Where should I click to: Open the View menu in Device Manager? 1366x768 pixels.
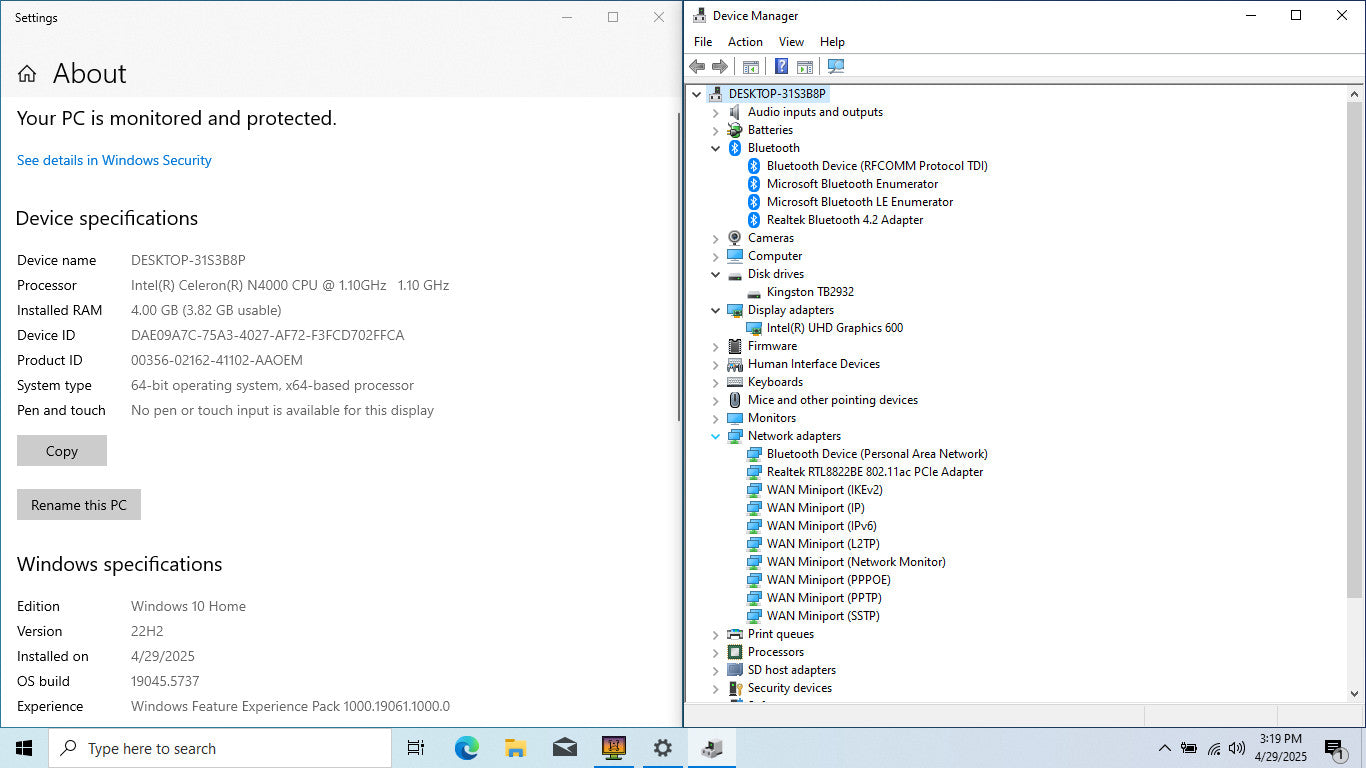point(791,42)
